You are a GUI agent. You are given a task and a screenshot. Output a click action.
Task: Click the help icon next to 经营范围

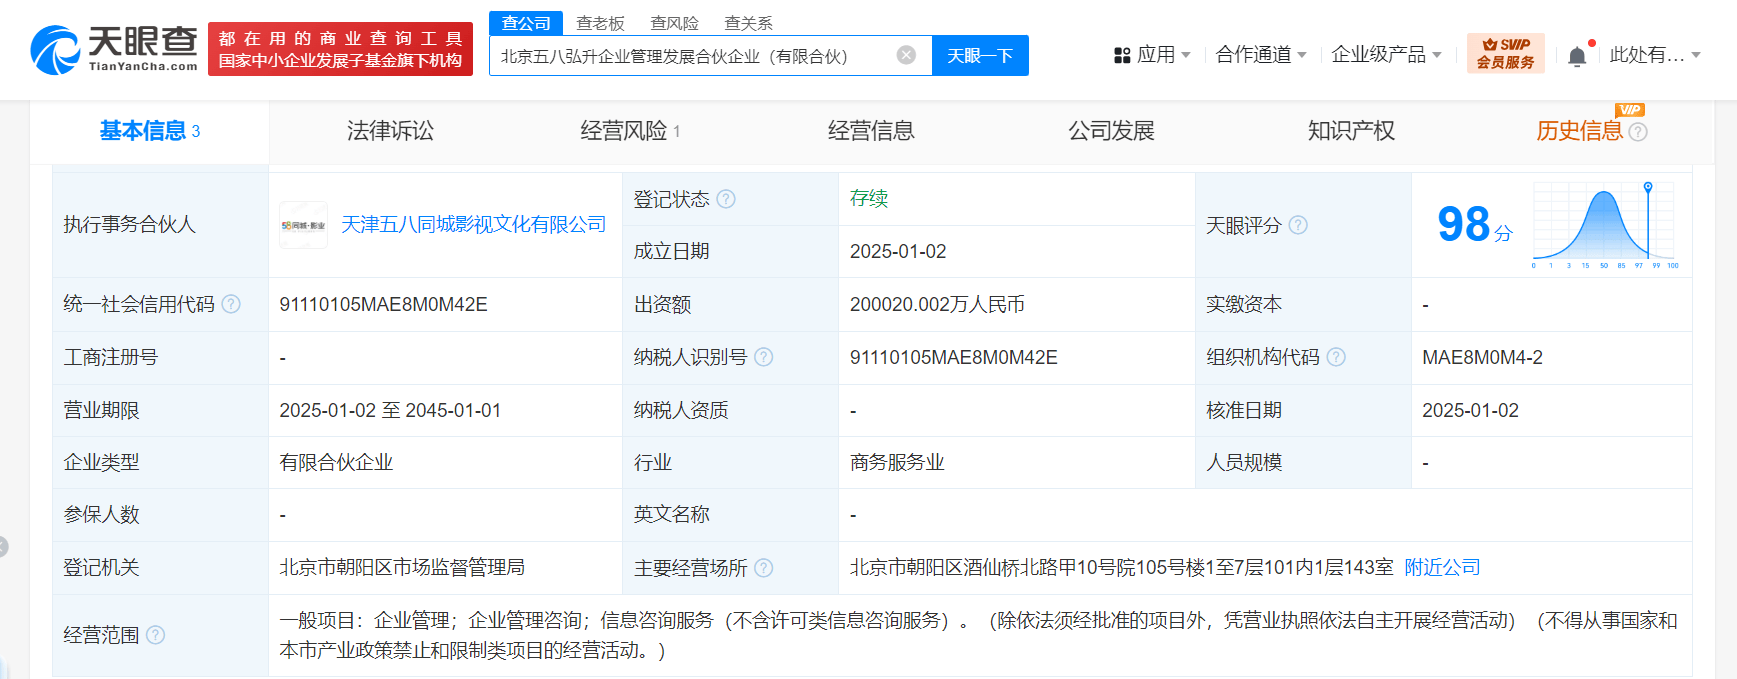coord(156,635)
